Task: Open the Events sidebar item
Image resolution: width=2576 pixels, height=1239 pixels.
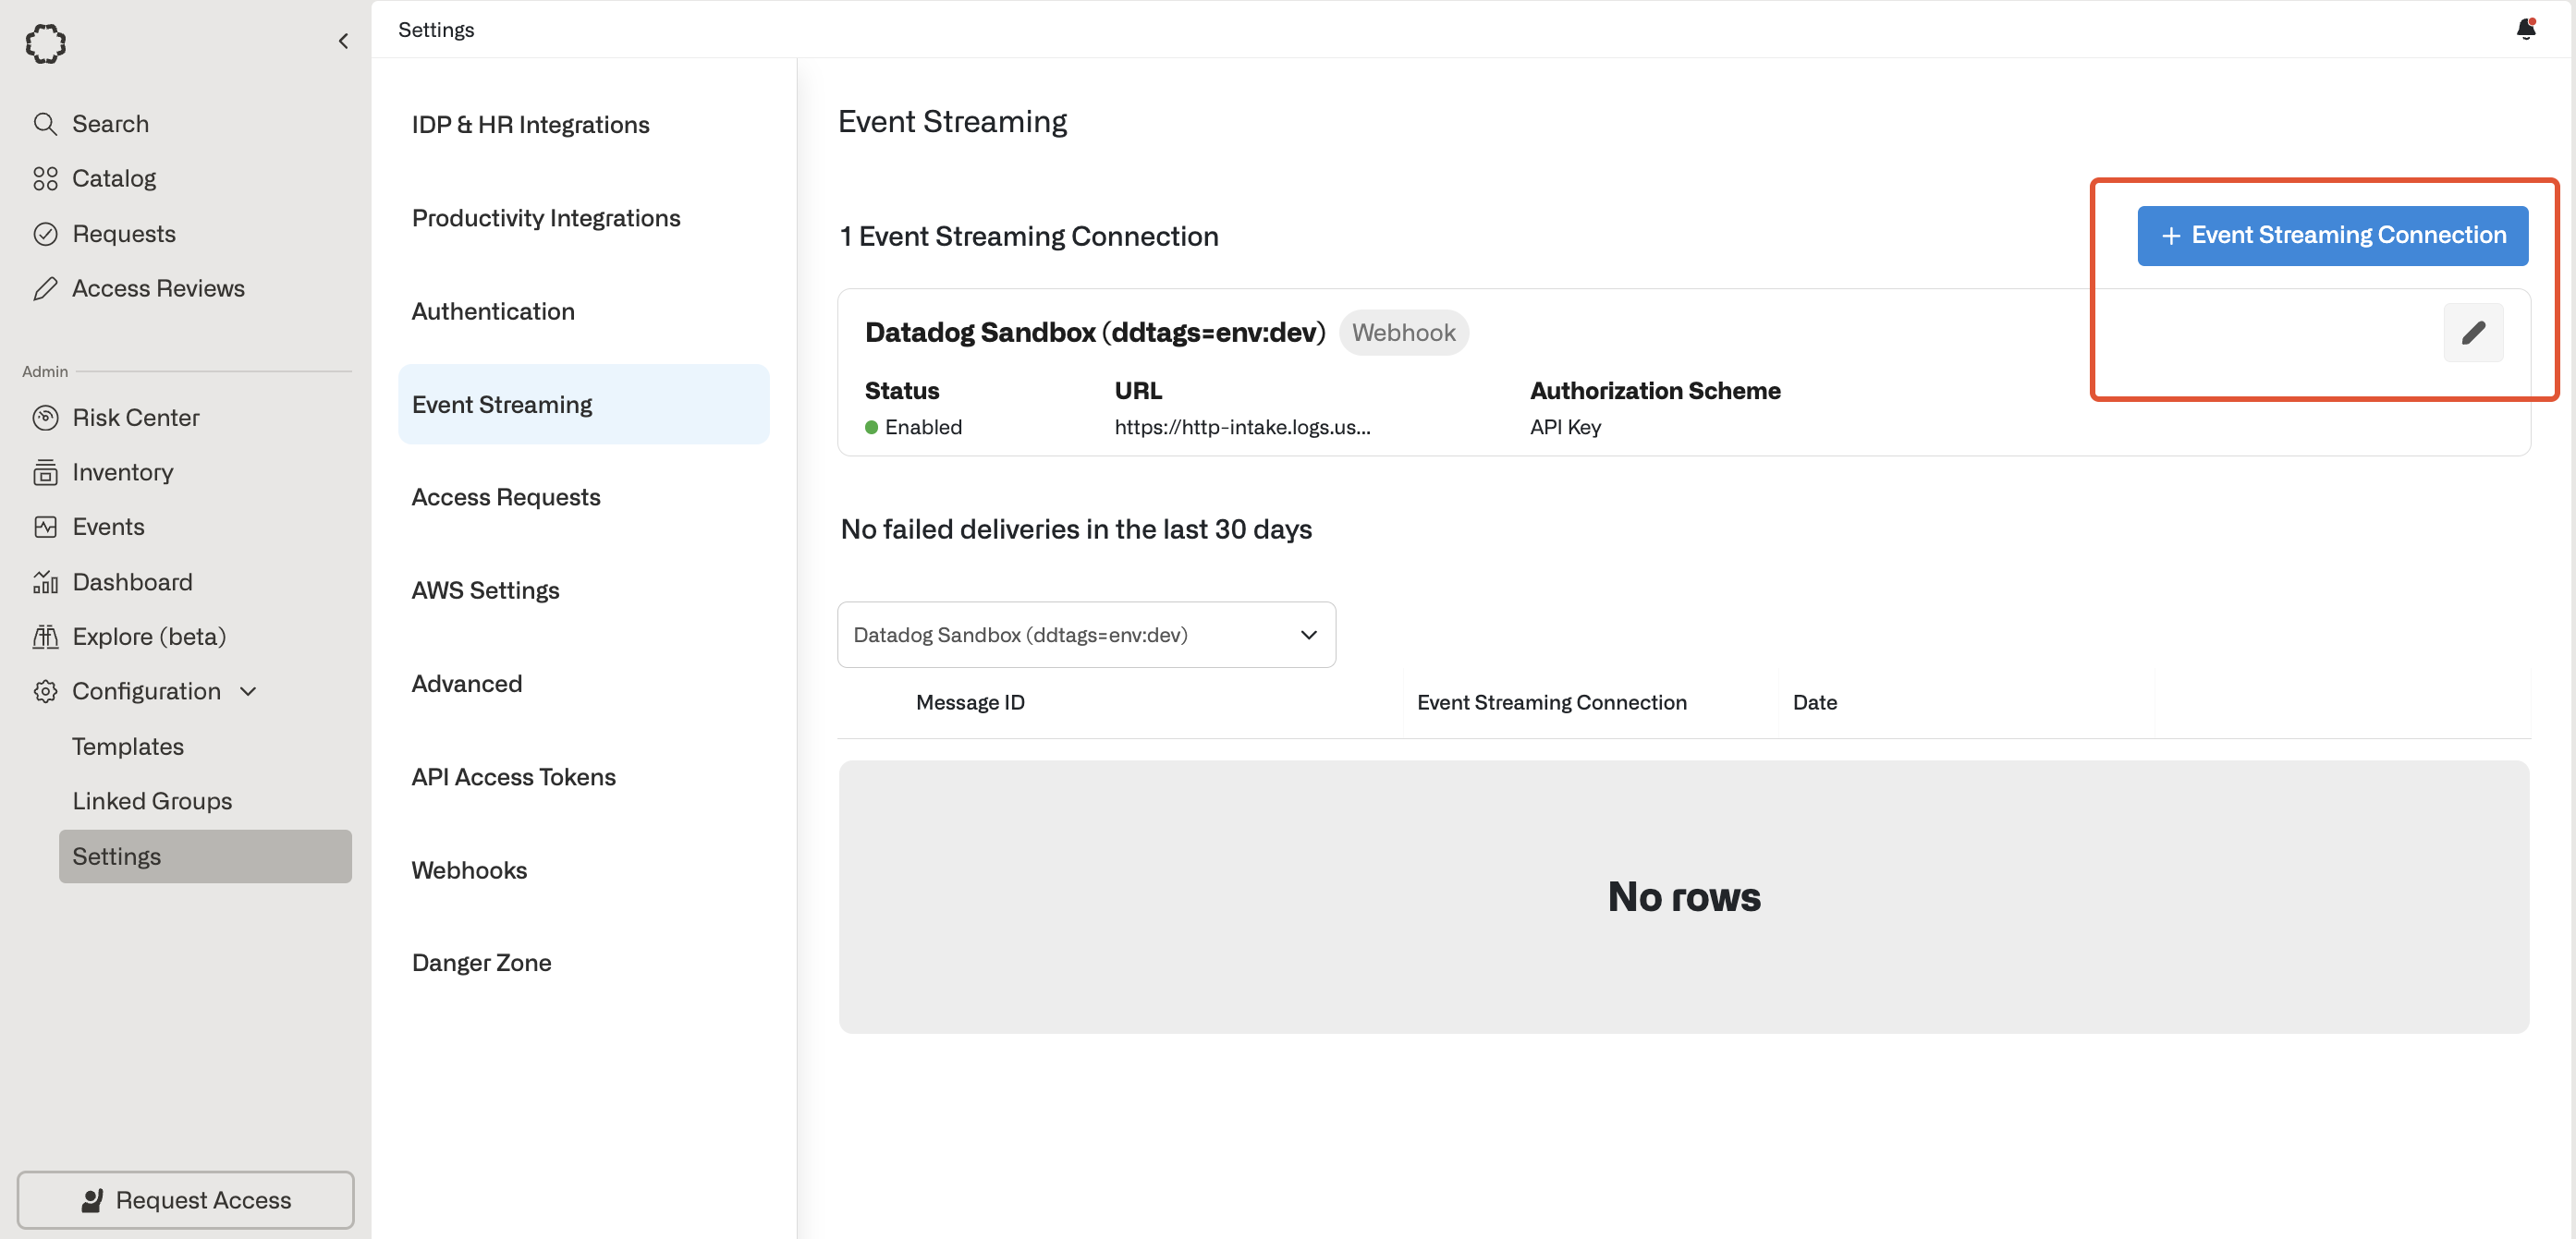Action: [x=107, y=526]
